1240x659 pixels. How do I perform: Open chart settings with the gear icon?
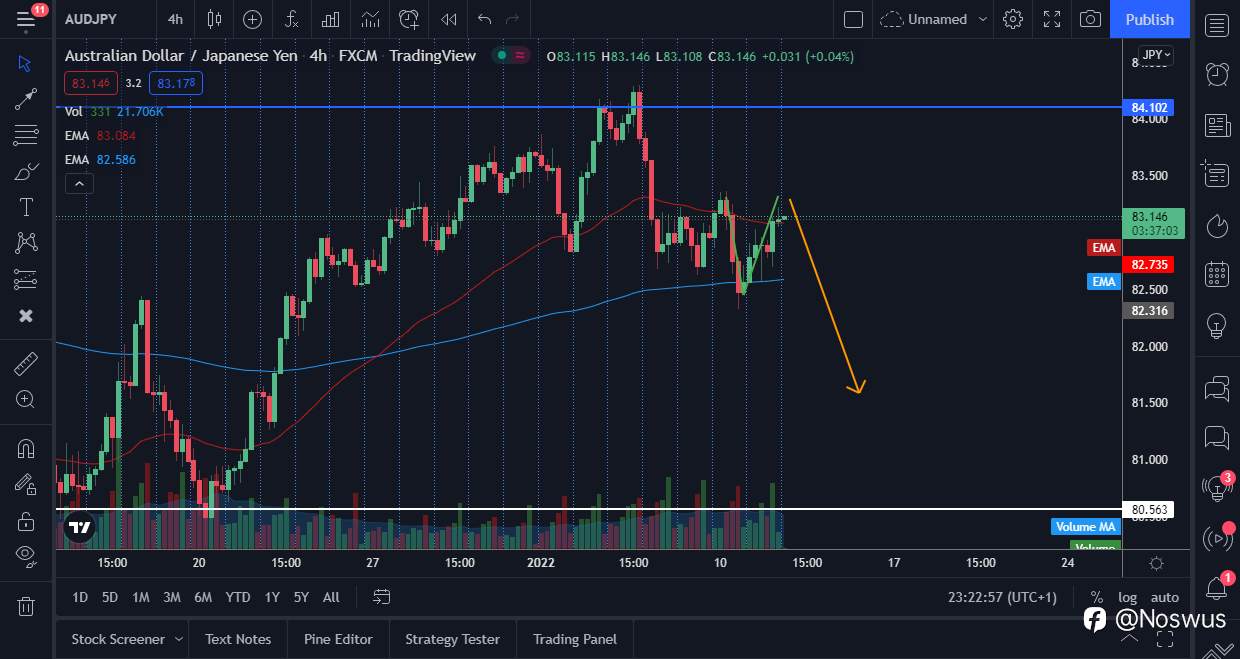[x=1013, y=19]
